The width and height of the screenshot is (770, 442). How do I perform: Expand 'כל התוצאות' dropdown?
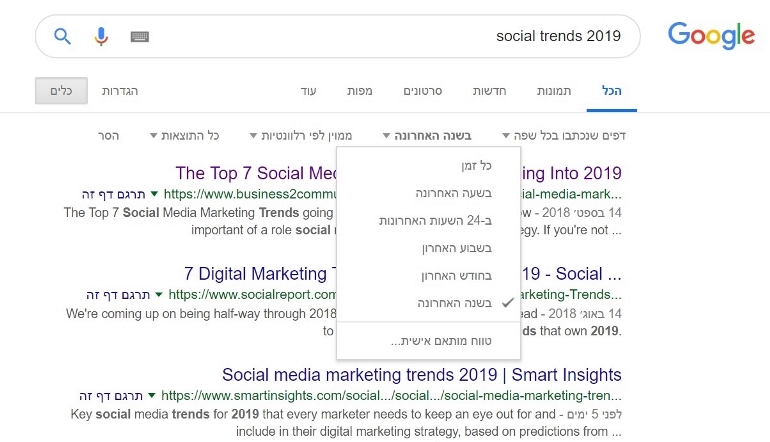pos(184,136)
